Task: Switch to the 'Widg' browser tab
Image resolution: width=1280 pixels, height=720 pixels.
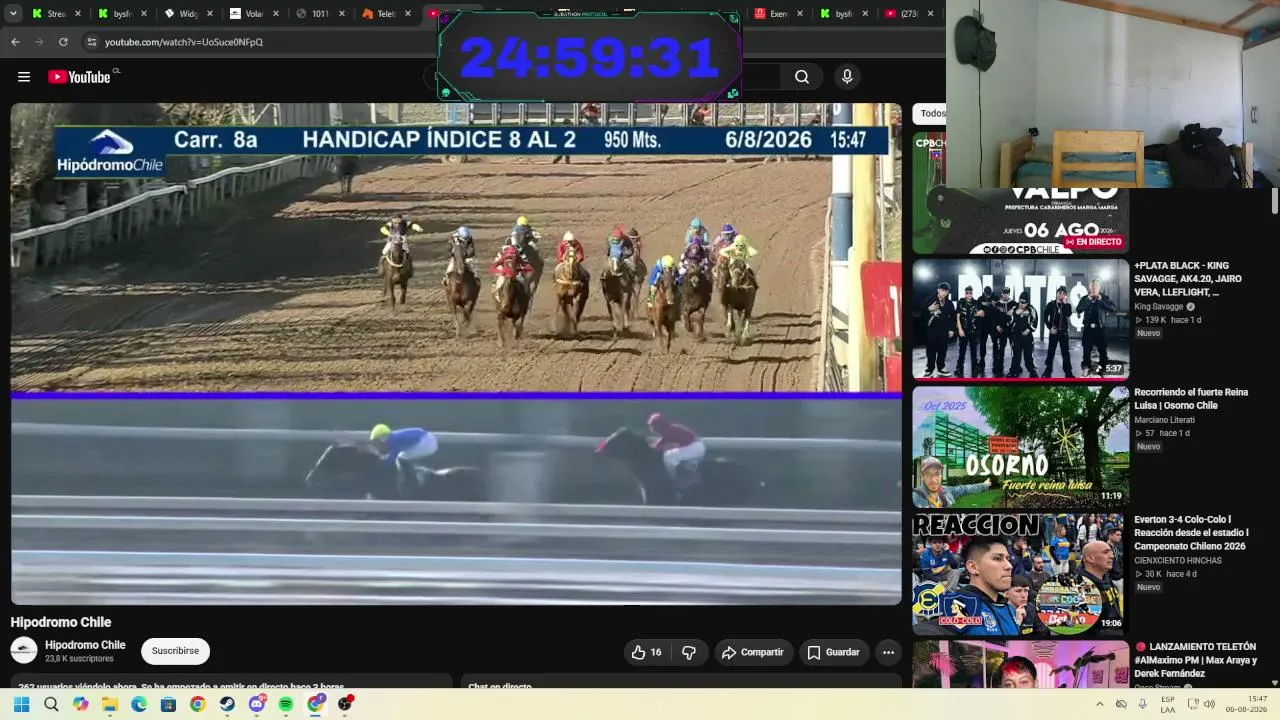Action: (x=189, y=14)
